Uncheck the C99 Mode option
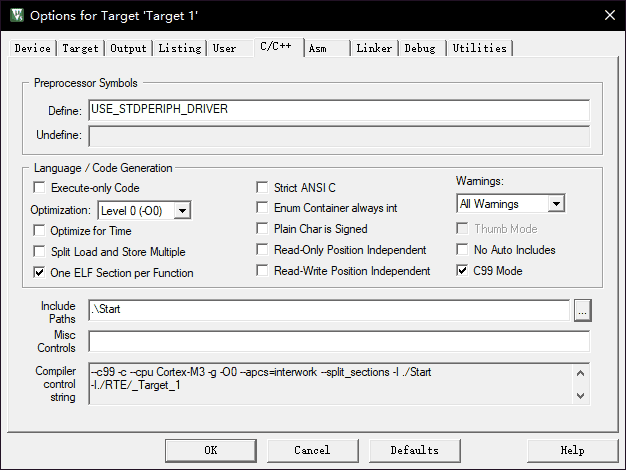The width and height of the screenshot is (626, 470). coord(463,271)
